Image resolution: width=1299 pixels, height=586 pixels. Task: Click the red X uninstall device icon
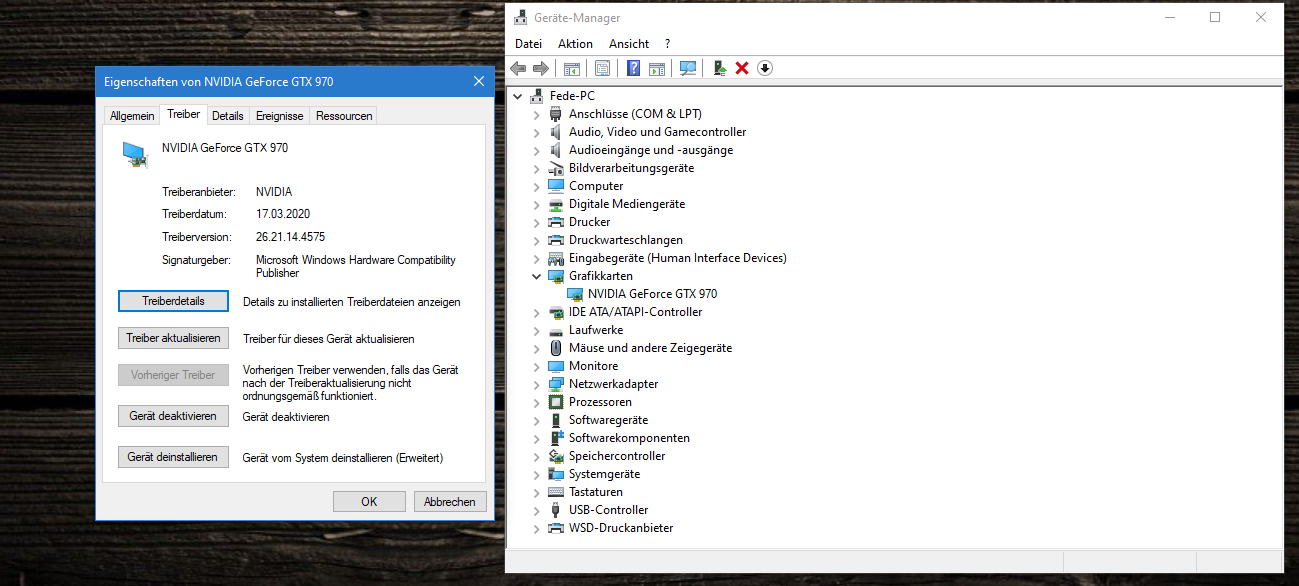point(742,68)
